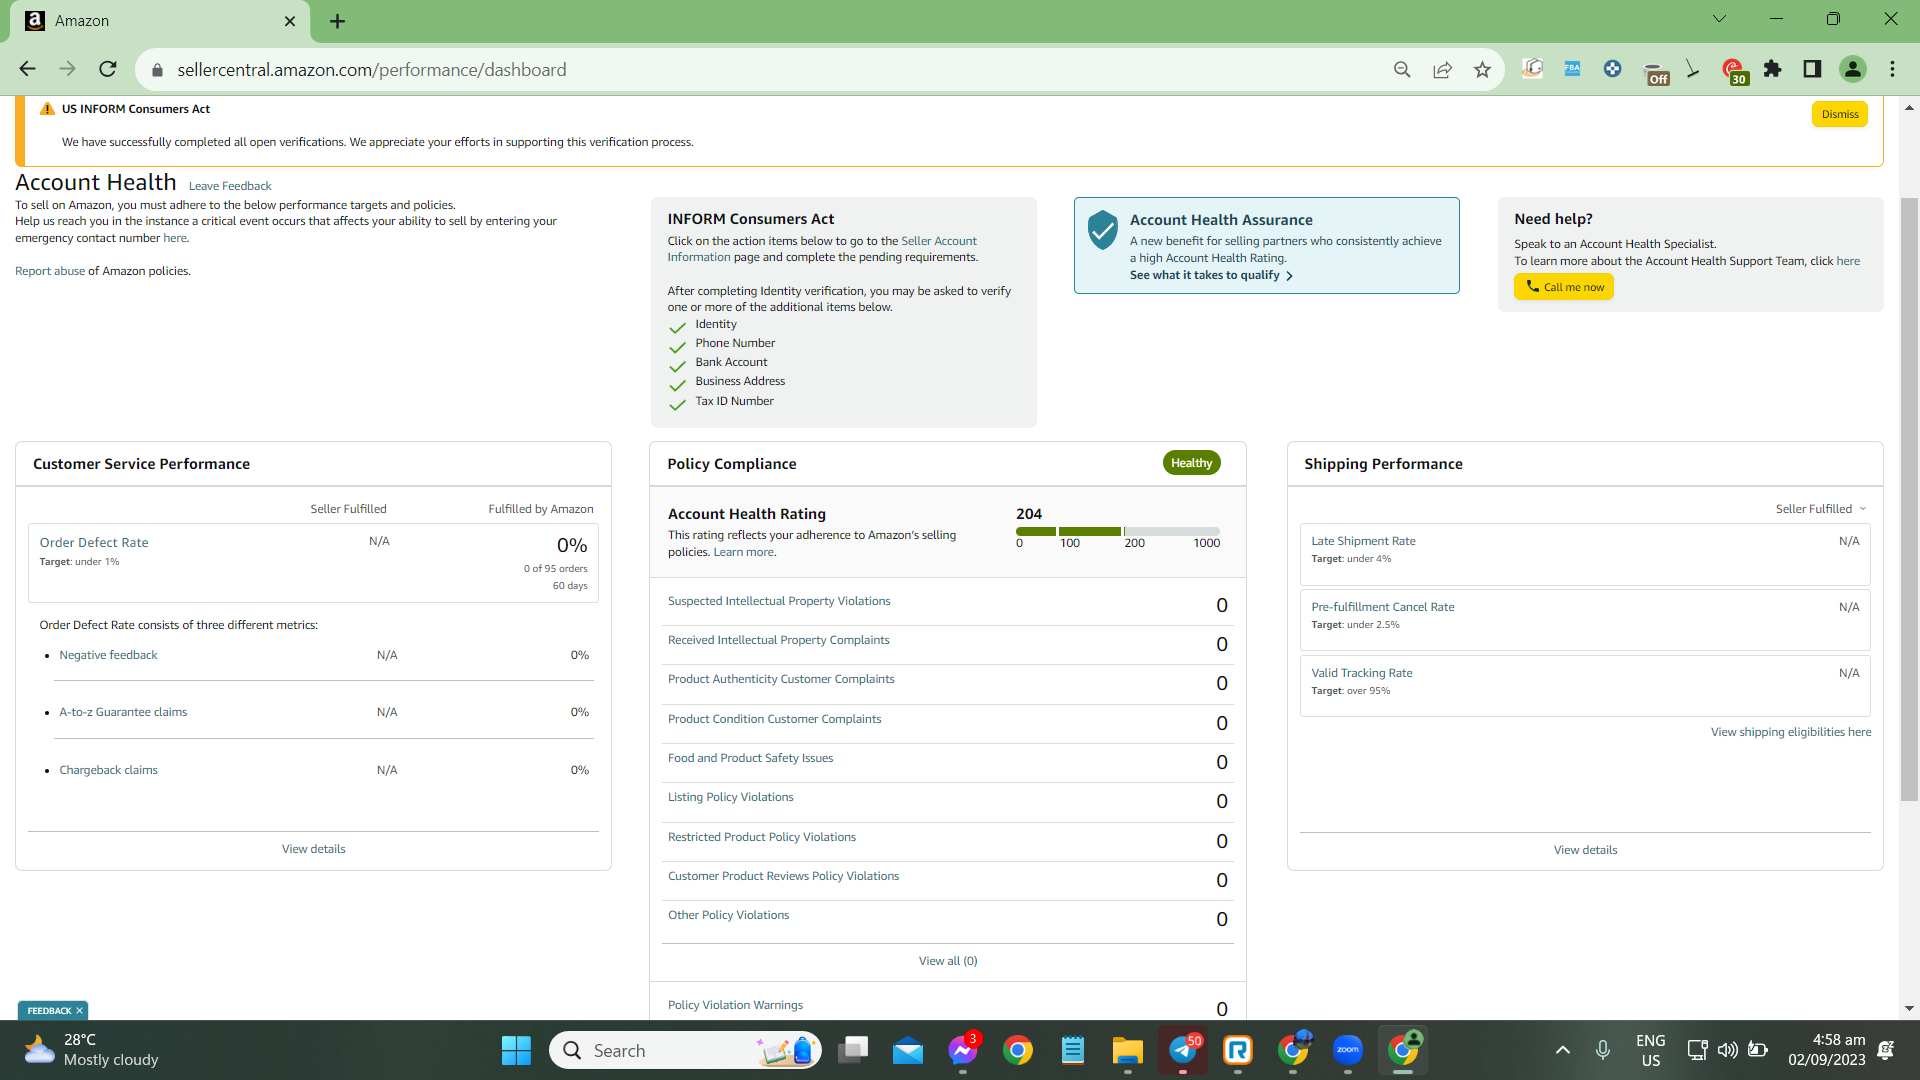
Task: Go back to the previous page
Action: [x=27, y=69]
